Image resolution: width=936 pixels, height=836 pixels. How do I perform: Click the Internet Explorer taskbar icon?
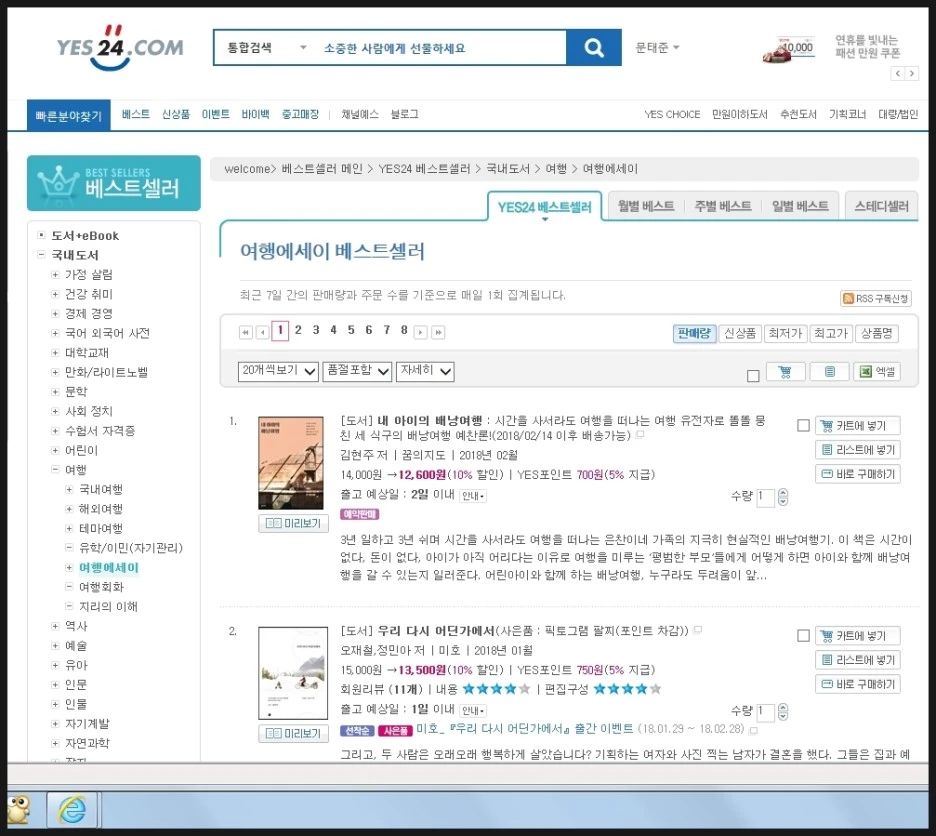tap(72, 810)
